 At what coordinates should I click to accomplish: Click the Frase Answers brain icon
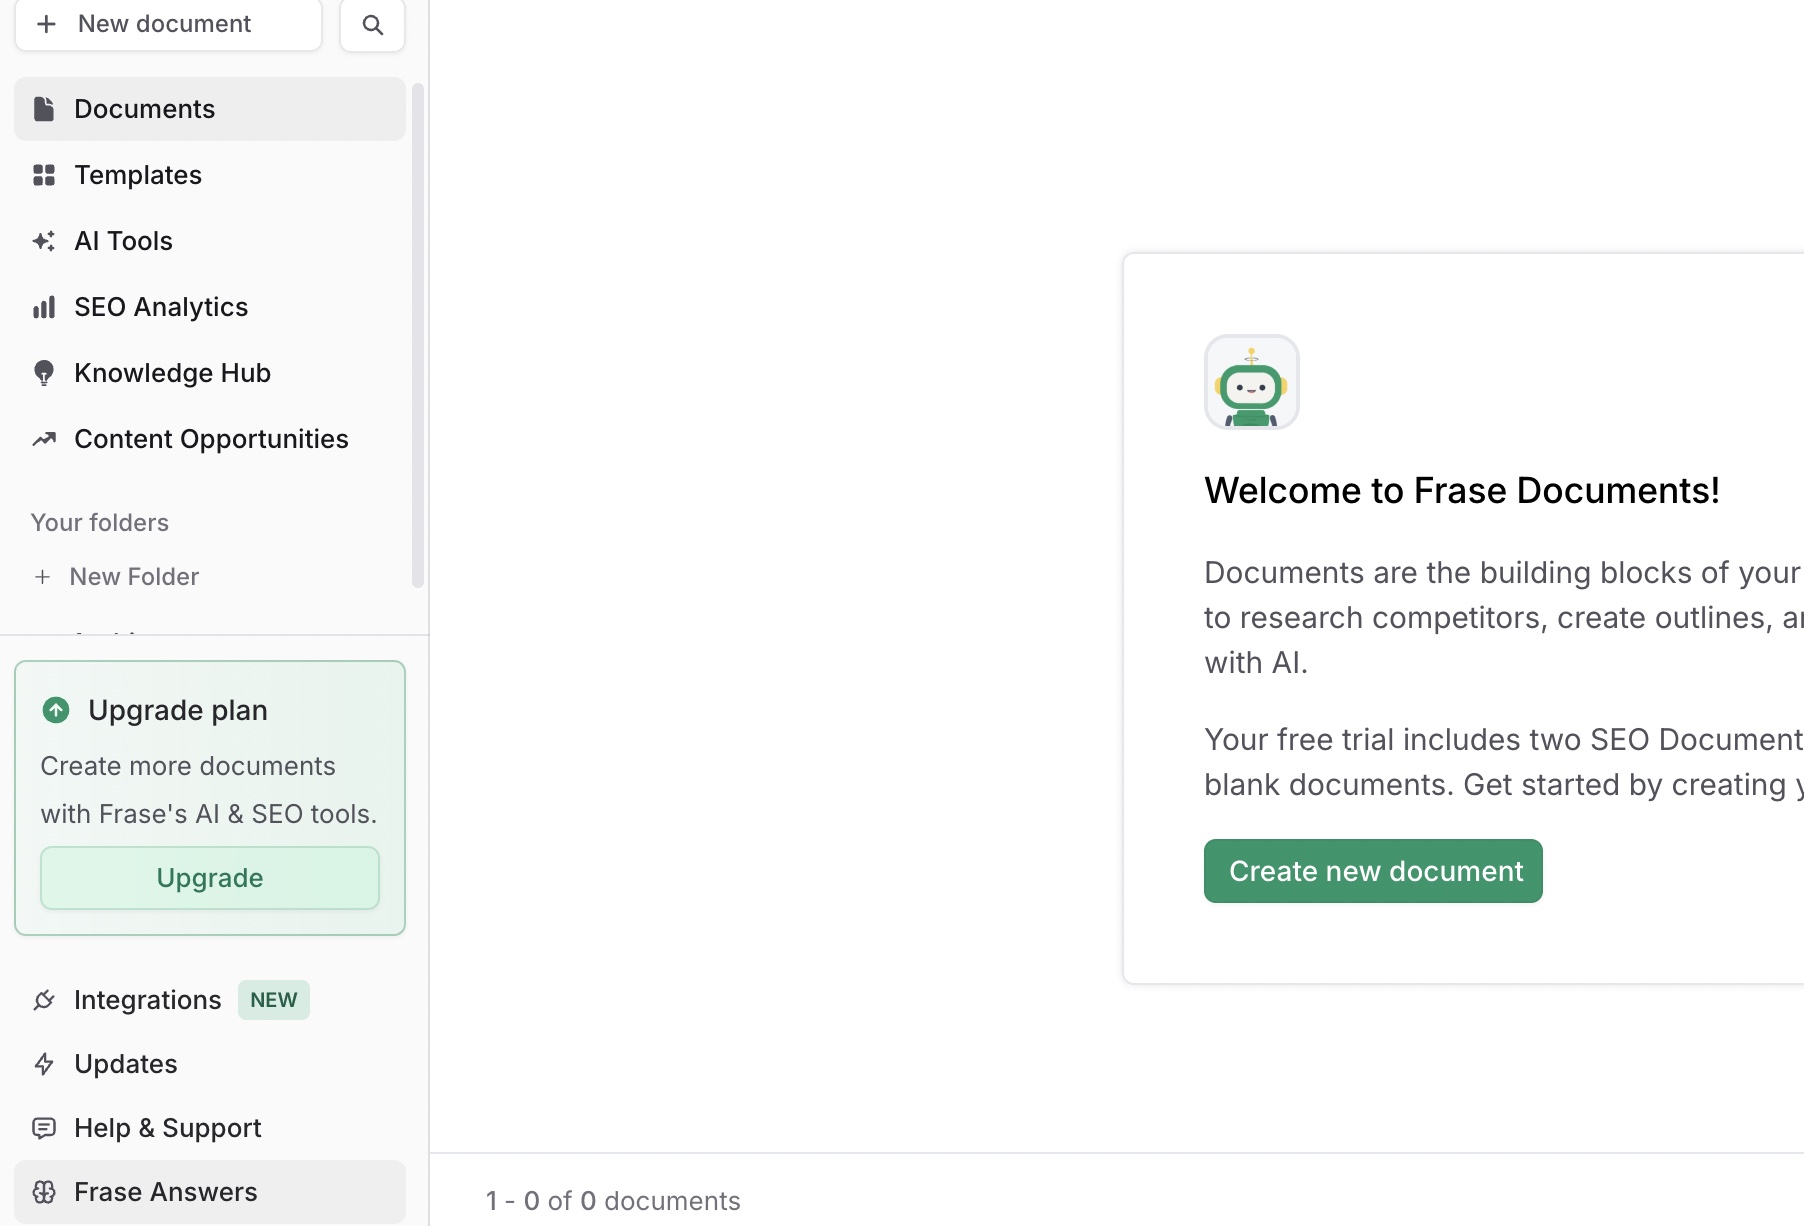click(43, 1192)
